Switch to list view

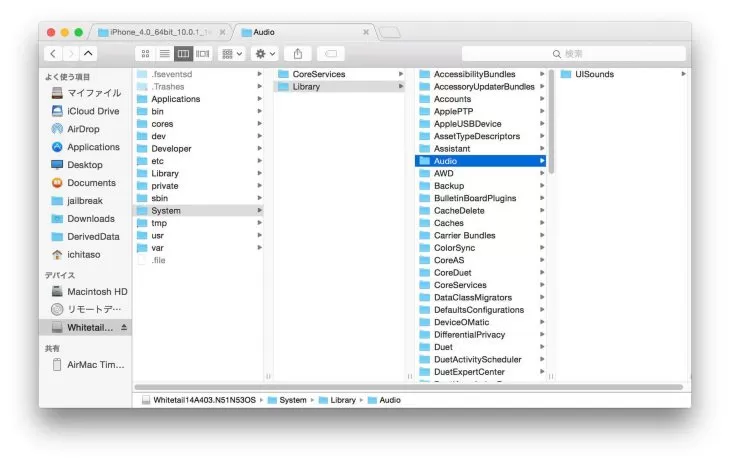click(x=164, y=54)
